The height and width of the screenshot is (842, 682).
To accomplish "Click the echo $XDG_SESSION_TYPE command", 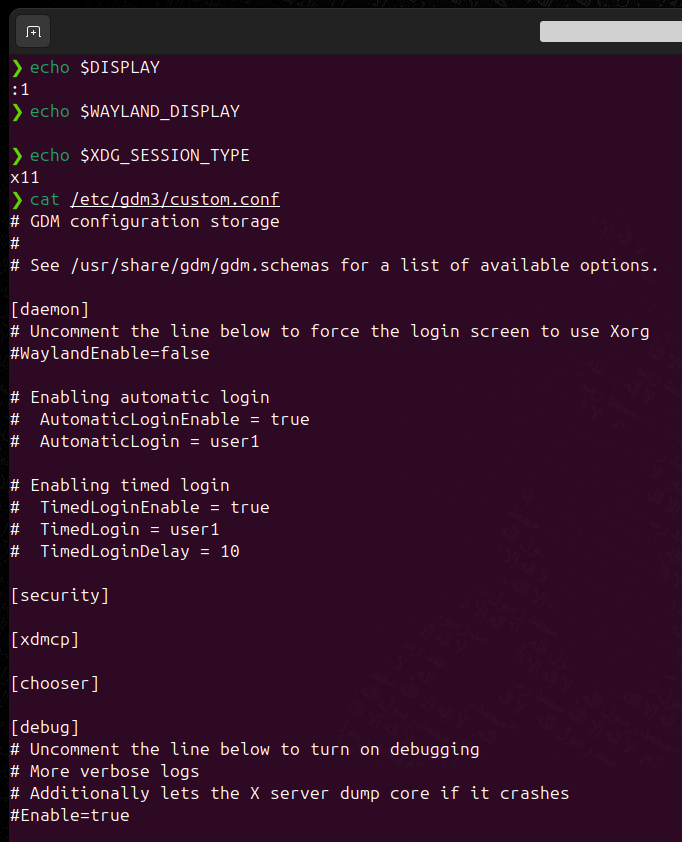I will [x=140, y=155].
